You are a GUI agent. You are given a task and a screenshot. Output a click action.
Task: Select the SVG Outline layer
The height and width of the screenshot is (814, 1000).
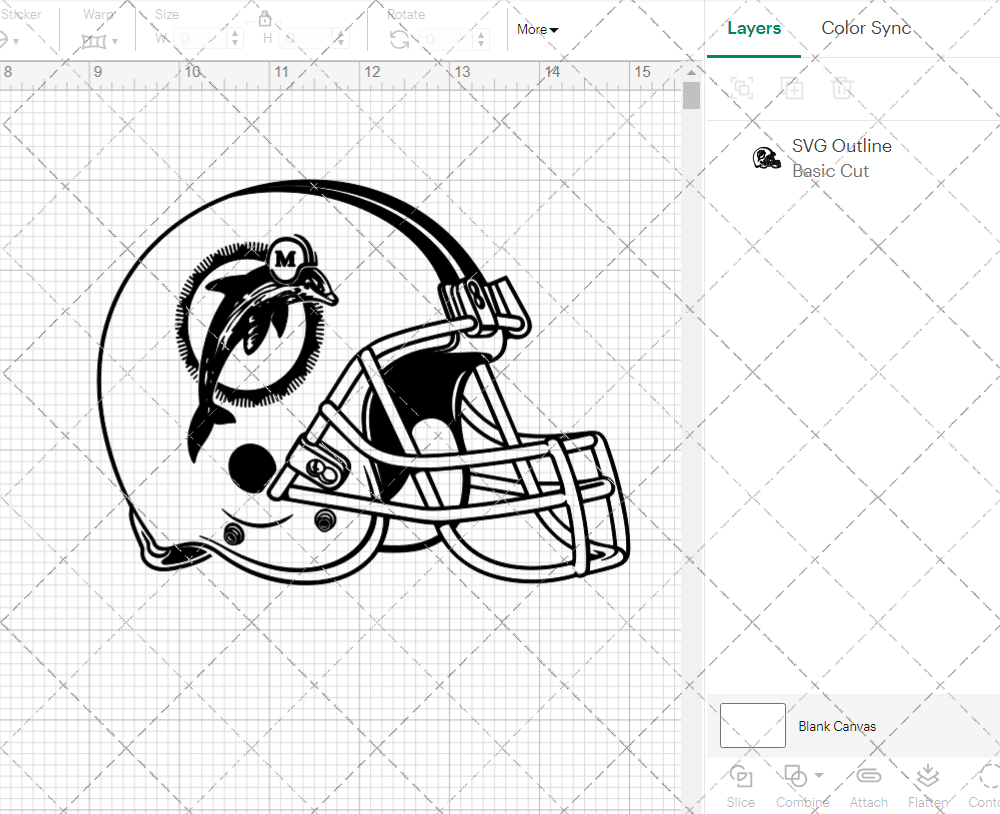click(x=840, y=158)
